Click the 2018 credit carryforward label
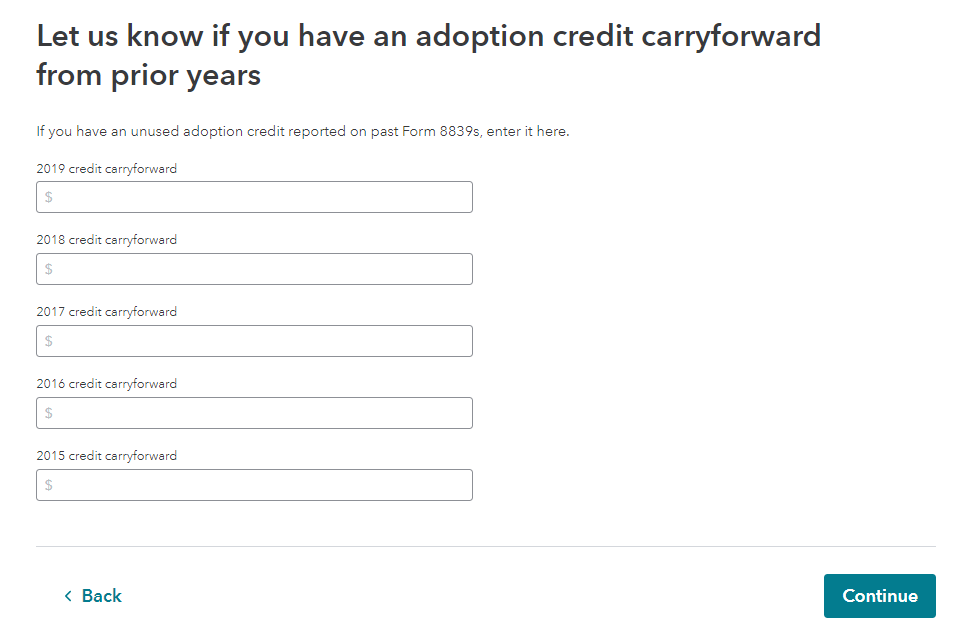Viewport: 961px width, 638px height. tap(106, 240)
